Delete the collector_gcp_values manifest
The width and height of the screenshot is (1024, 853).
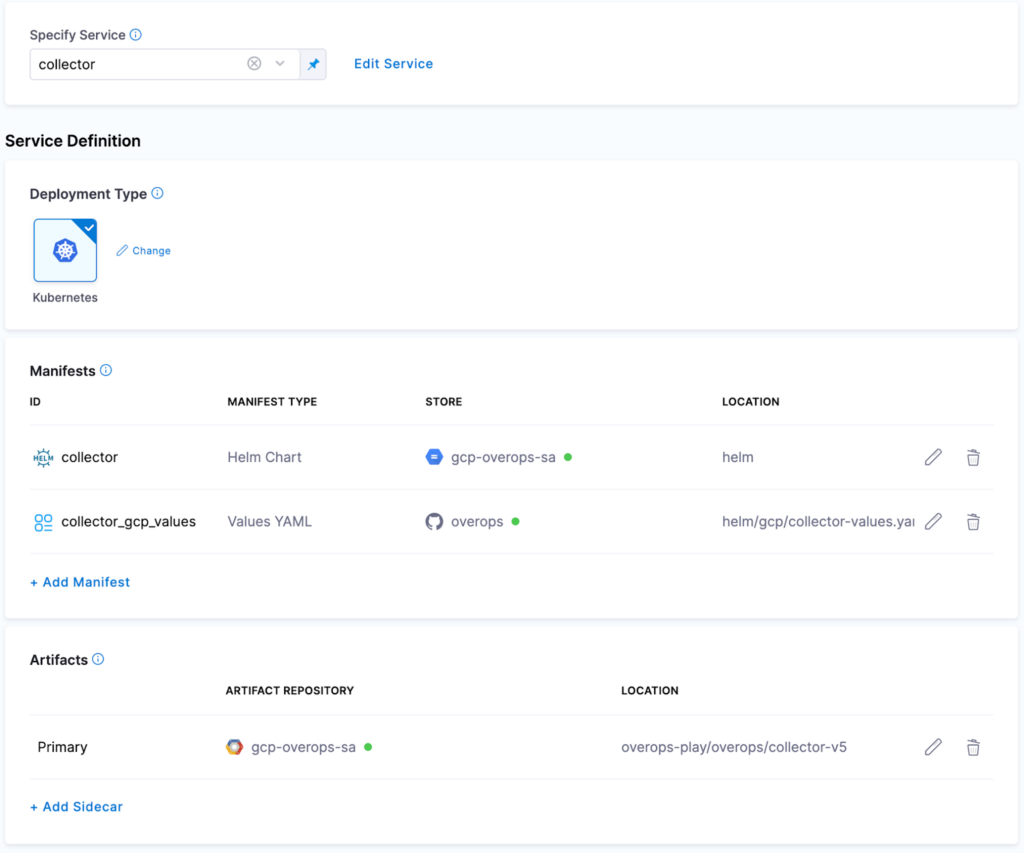[x=973, y=521]
